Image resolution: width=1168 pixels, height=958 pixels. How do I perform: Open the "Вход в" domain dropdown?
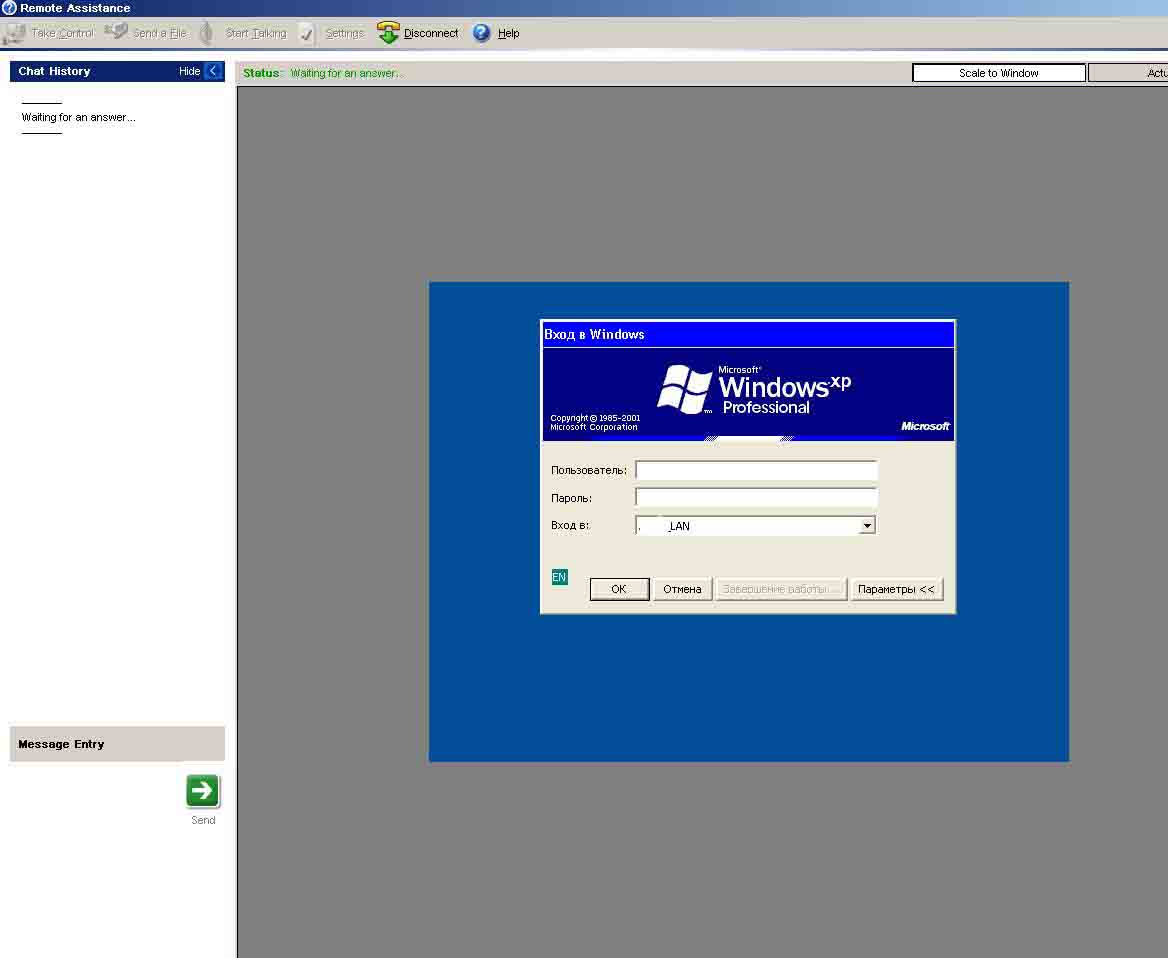pos(867,526)
